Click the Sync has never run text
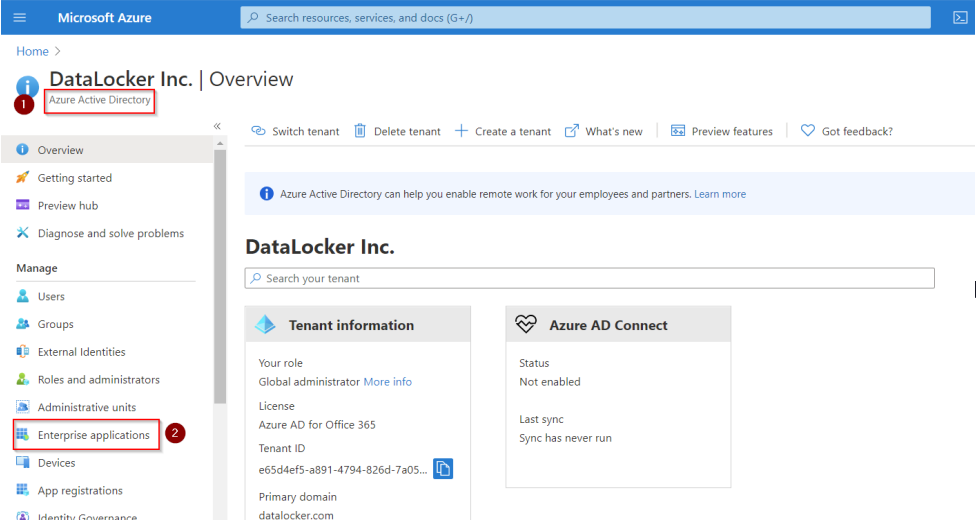 565,438
